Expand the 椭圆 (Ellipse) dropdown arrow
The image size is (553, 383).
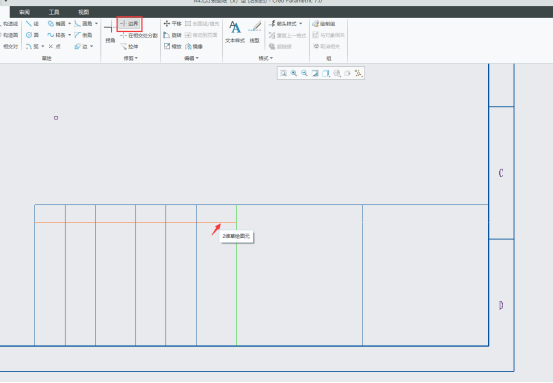(x=69, y=24)
